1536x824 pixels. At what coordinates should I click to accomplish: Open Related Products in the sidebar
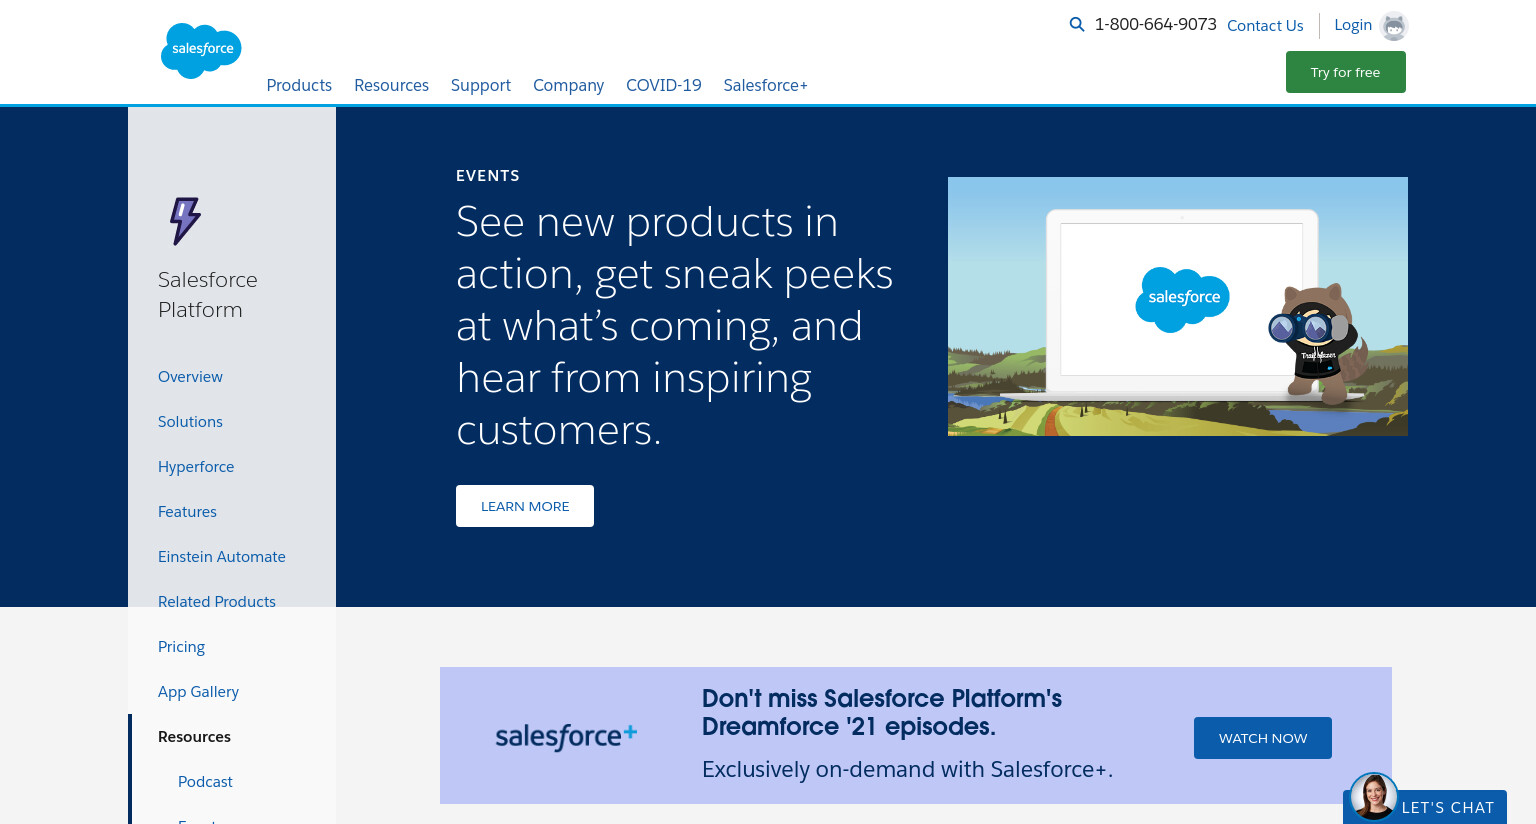tap(217, 602)
